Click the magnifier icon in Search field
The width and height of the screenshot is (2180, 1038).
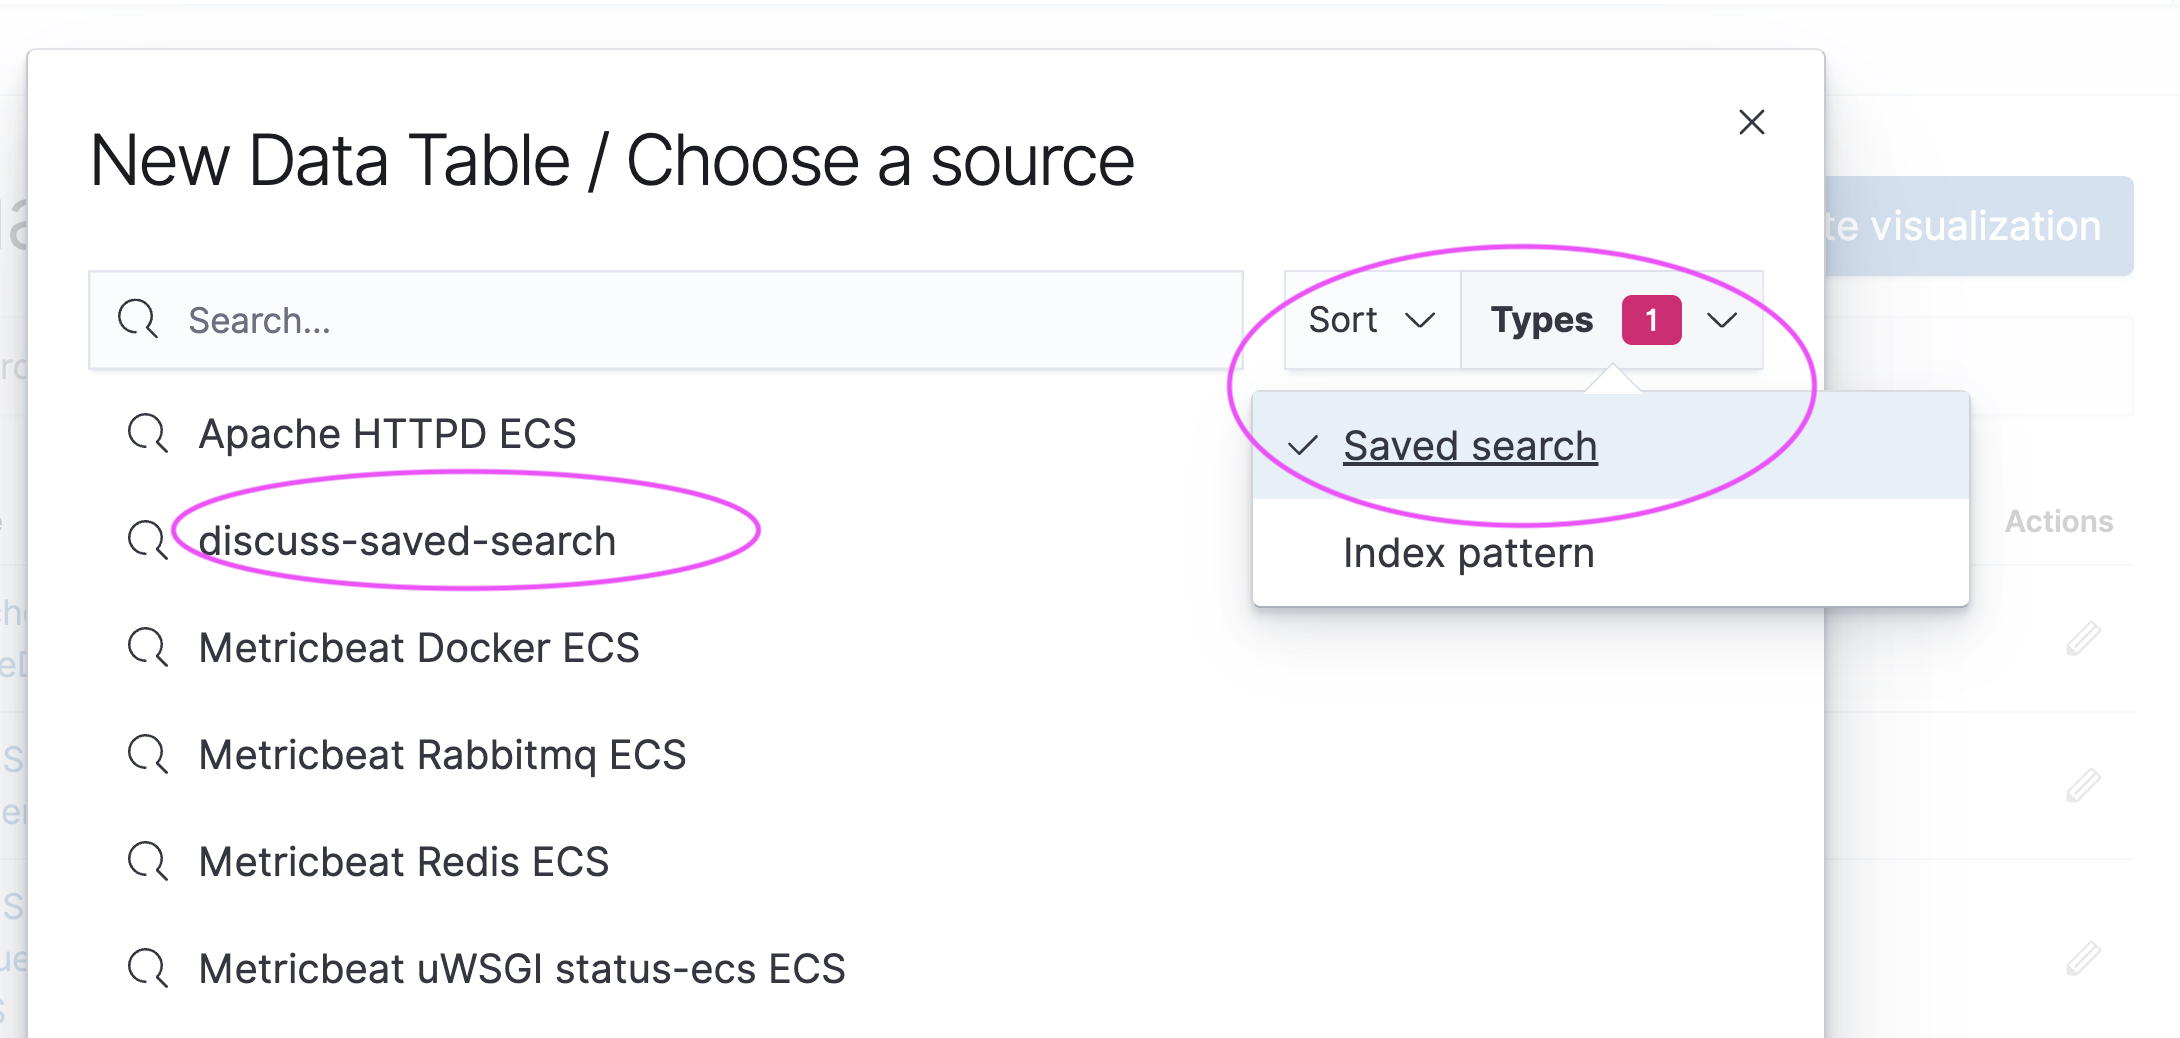tap(138, 320)
